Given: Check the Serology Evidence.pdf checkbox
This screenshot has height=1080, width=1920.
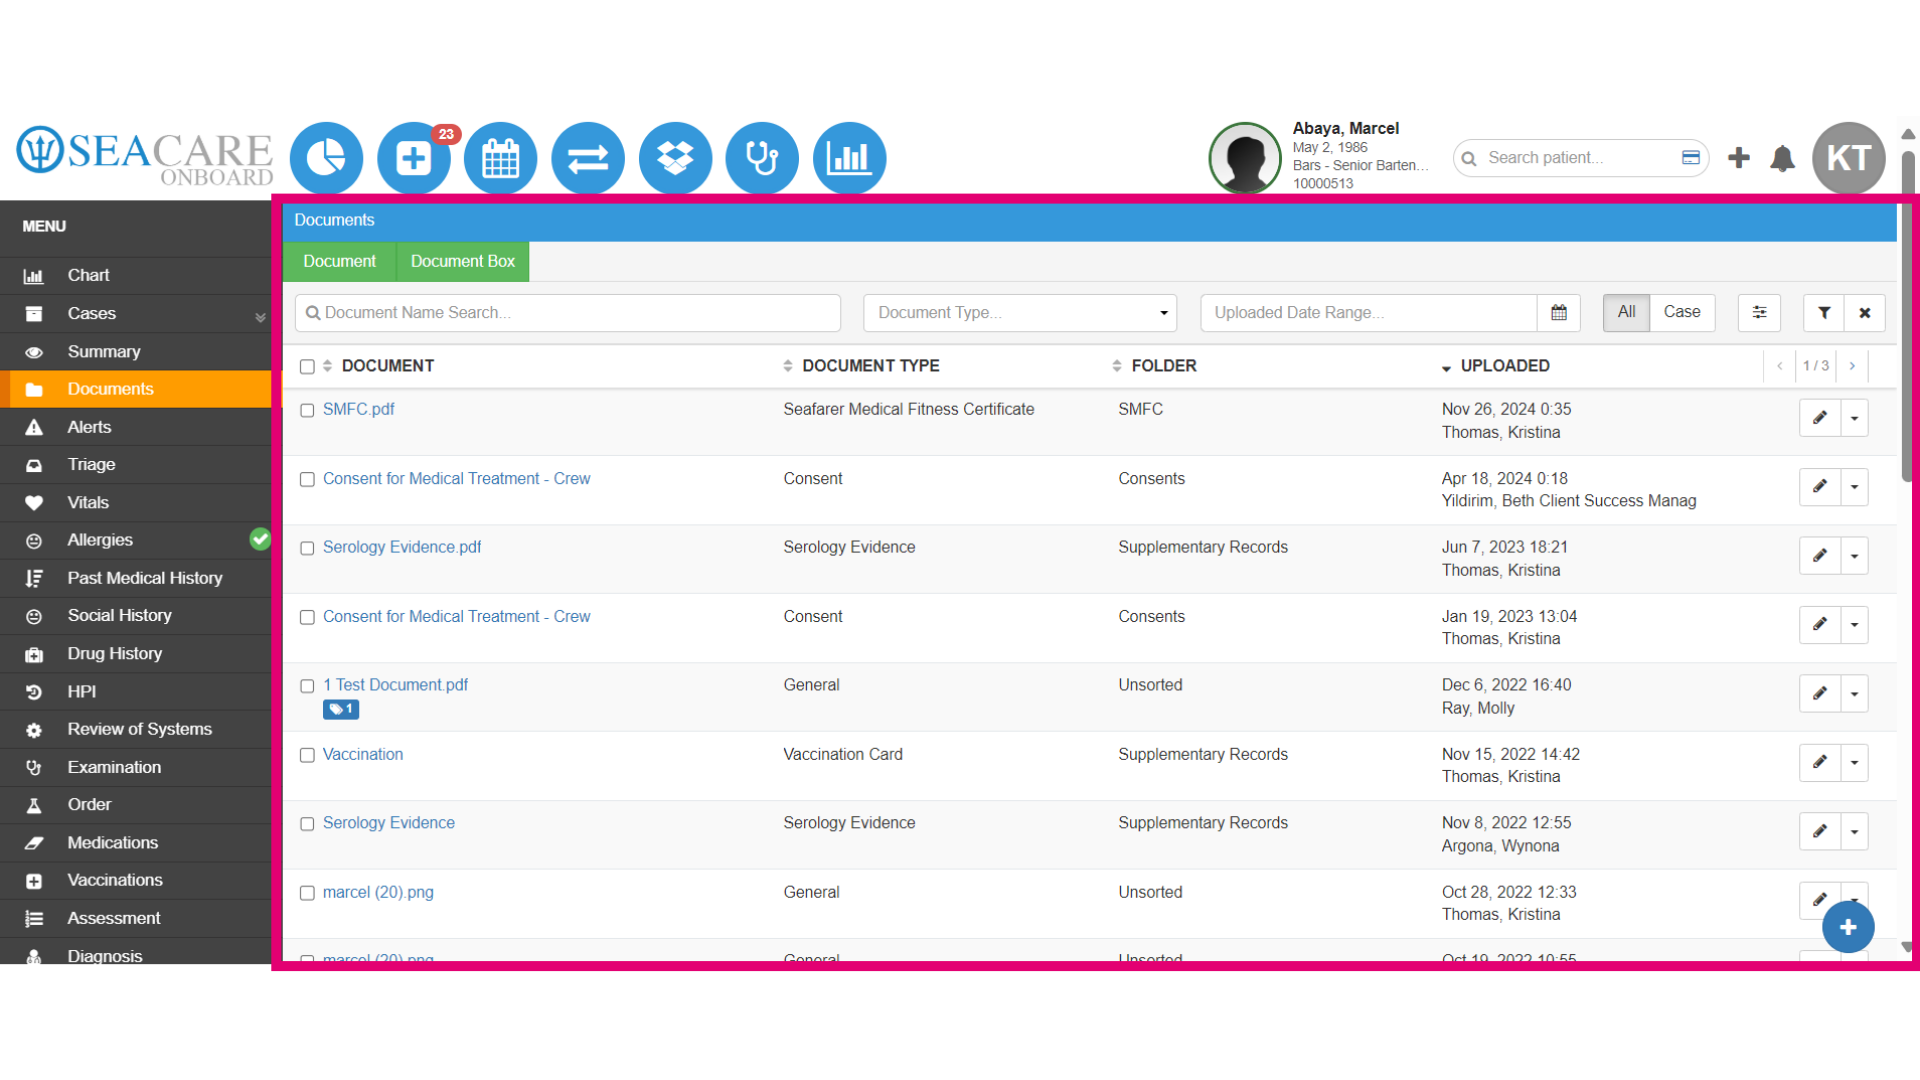Looking at the screenshot, I should pyautogui.click(x=307, y=549).
